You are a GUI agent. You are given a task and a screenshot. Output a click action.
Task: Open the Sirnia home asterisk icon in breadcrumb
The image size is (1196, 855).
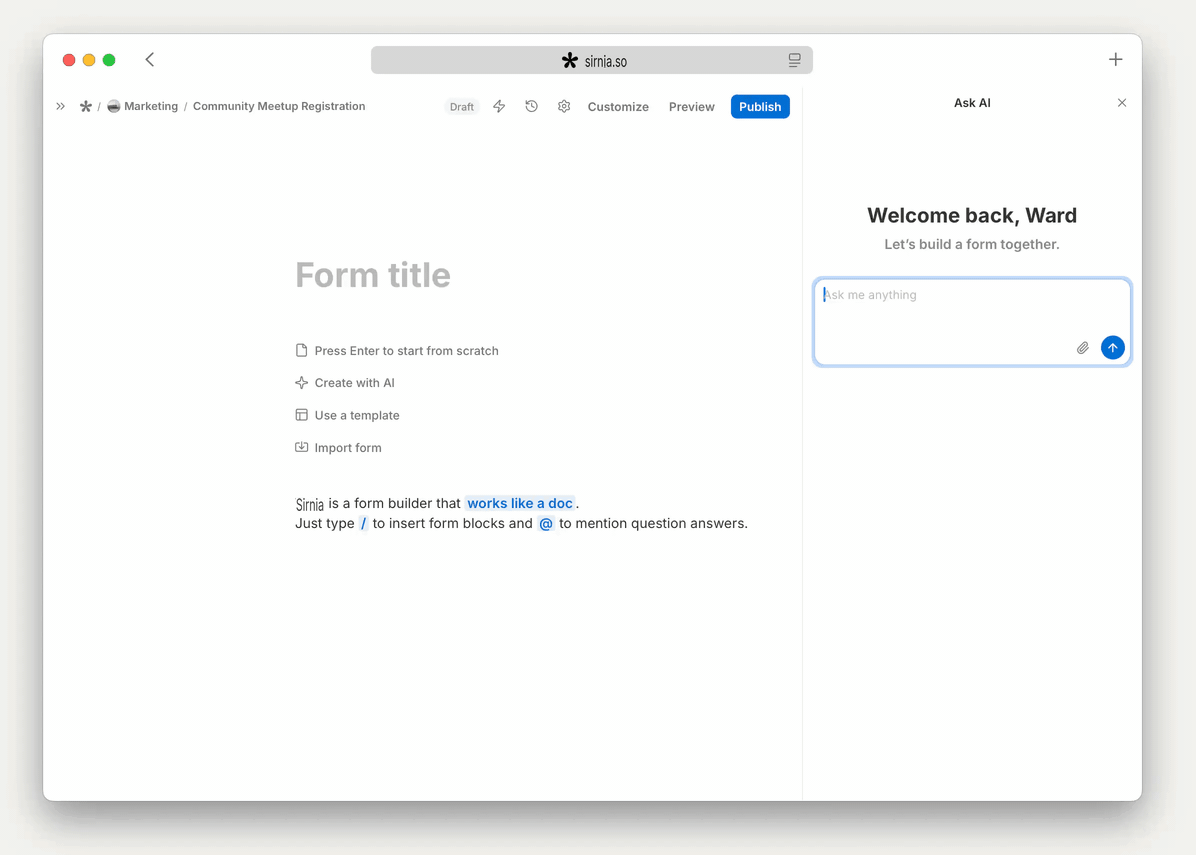[85, 107]
